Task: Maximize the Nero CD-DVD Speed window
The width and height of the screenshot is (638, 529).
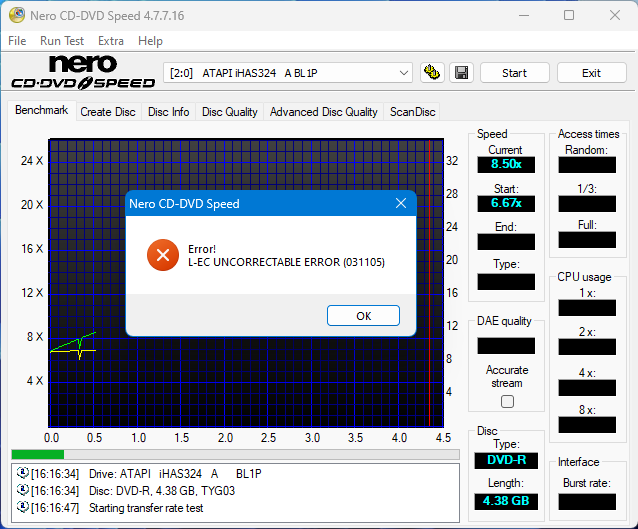Action: point(569,15)
